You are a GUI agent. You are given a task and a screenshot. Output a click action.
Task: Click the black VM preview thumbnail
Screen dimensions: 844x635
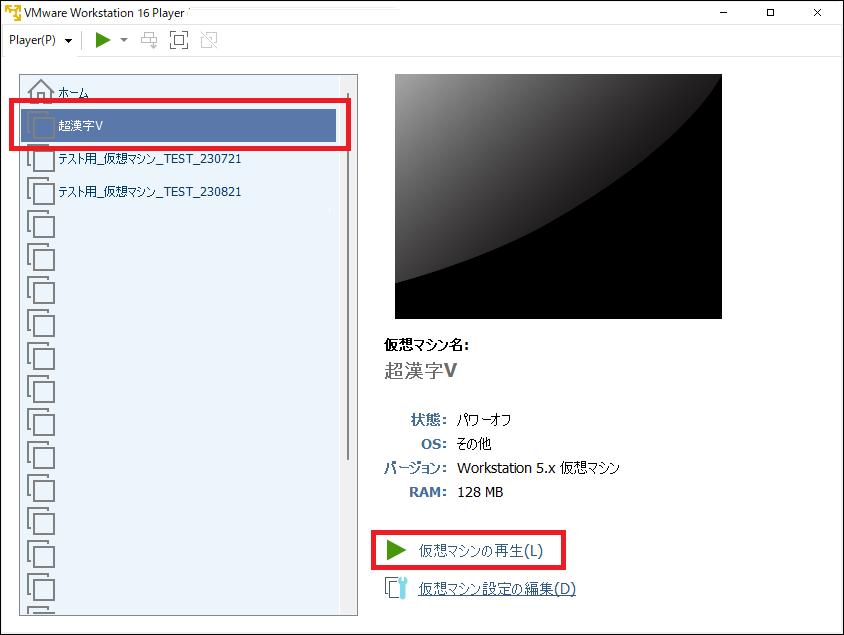(x=558, y=195)
